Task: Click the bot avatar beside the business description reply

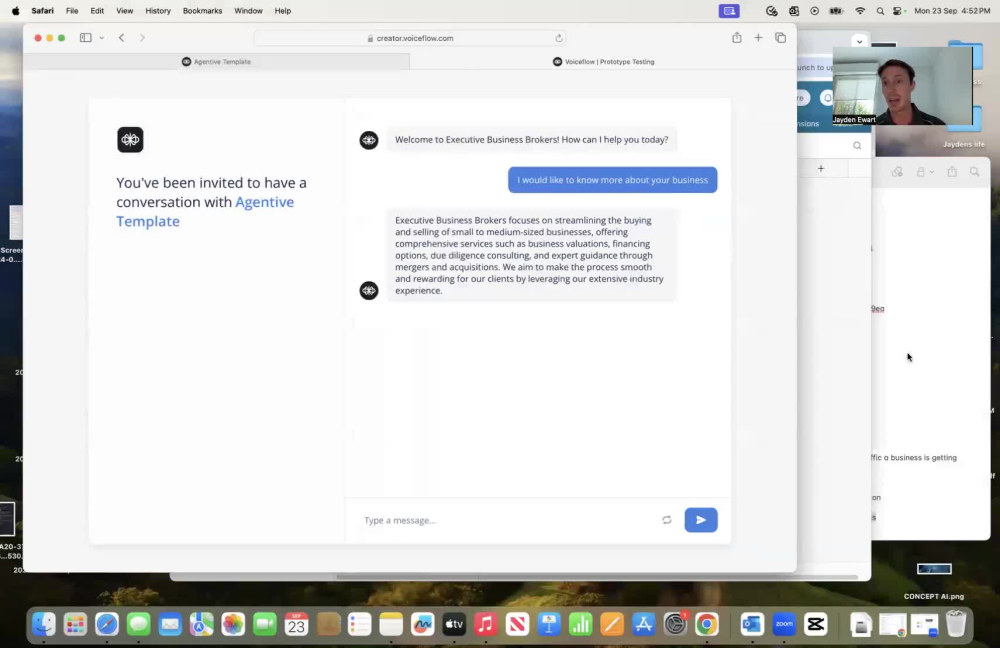Action: 369,290
